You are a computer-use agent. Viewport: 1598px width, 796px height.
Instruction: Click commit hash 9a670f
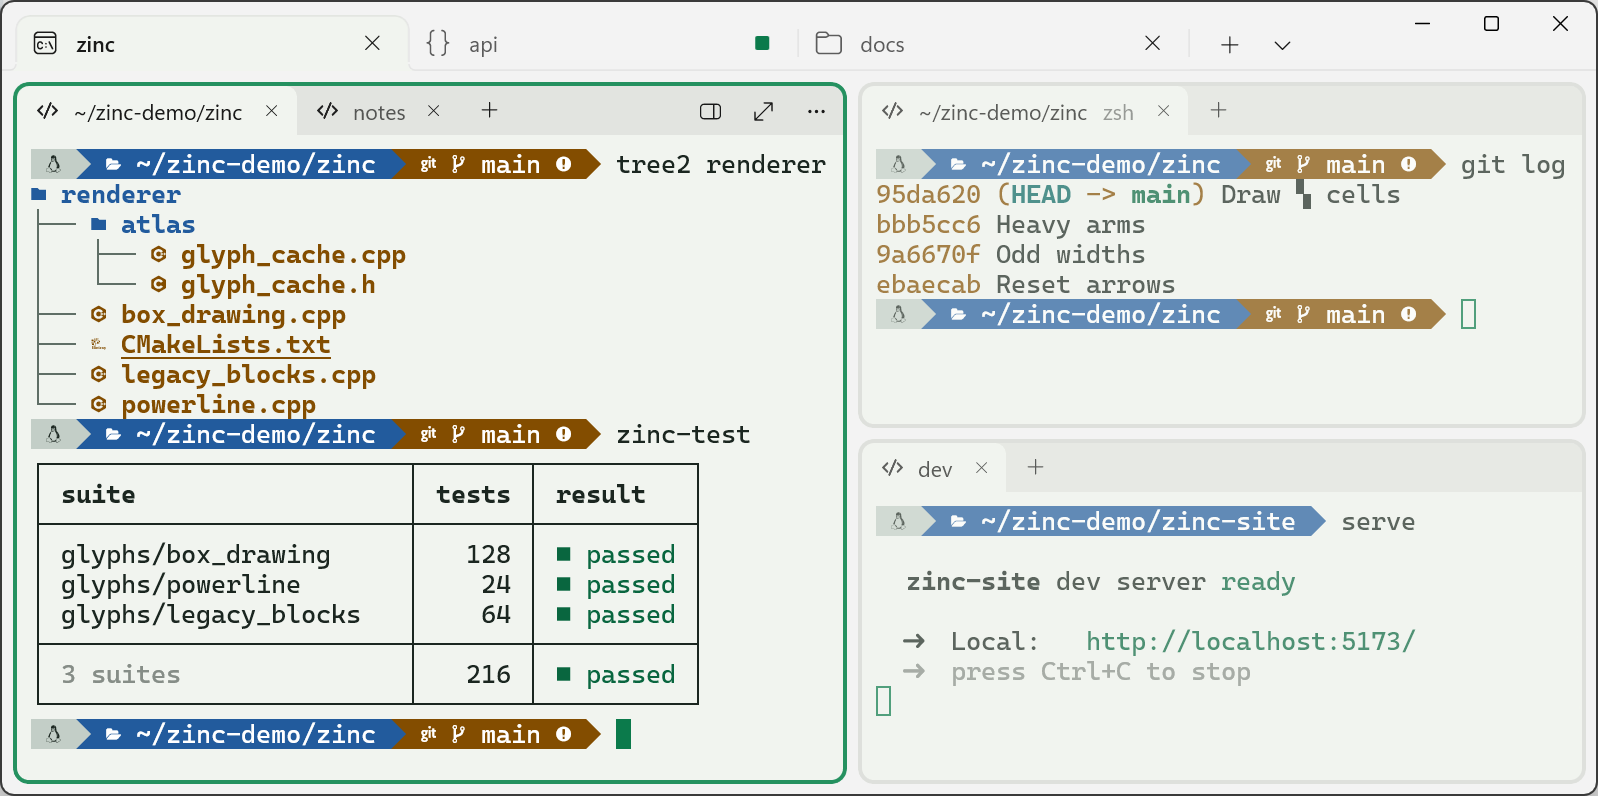[x=928, y=255]
